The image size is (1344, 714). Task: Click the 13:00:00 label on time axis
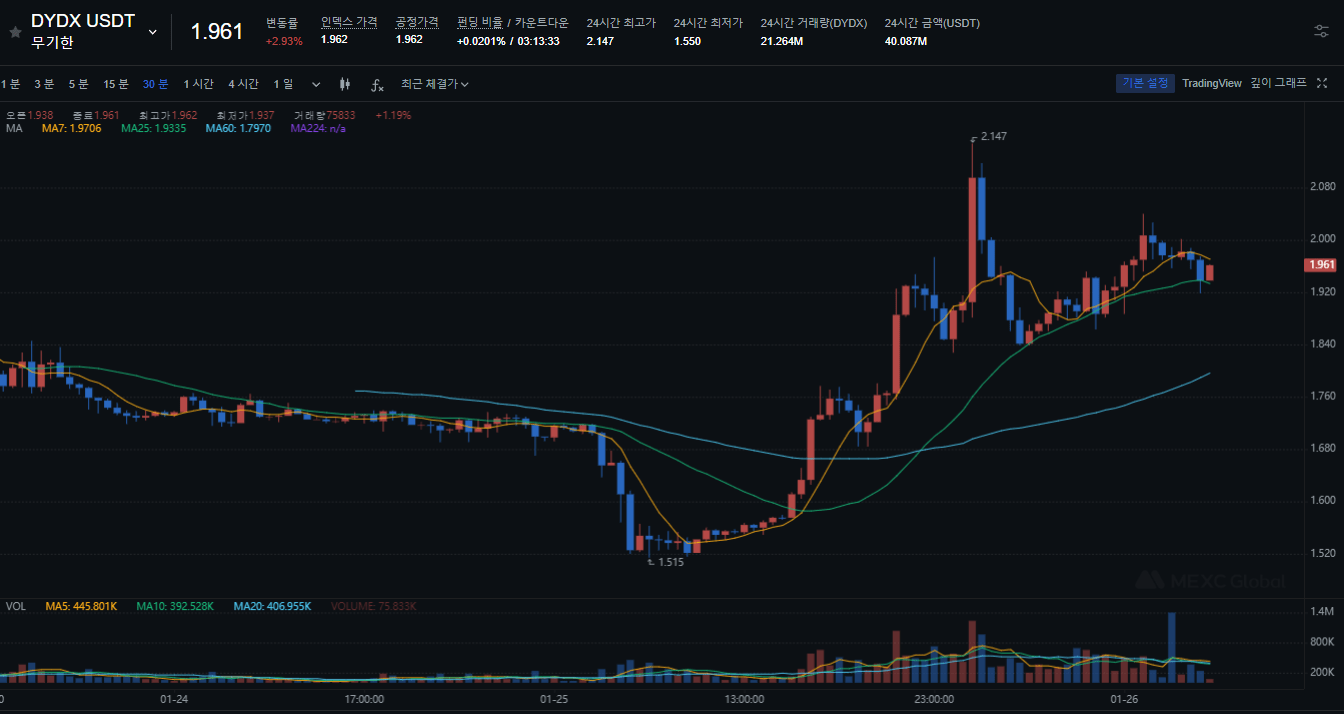pyautogui.click(x=744, y=698)
